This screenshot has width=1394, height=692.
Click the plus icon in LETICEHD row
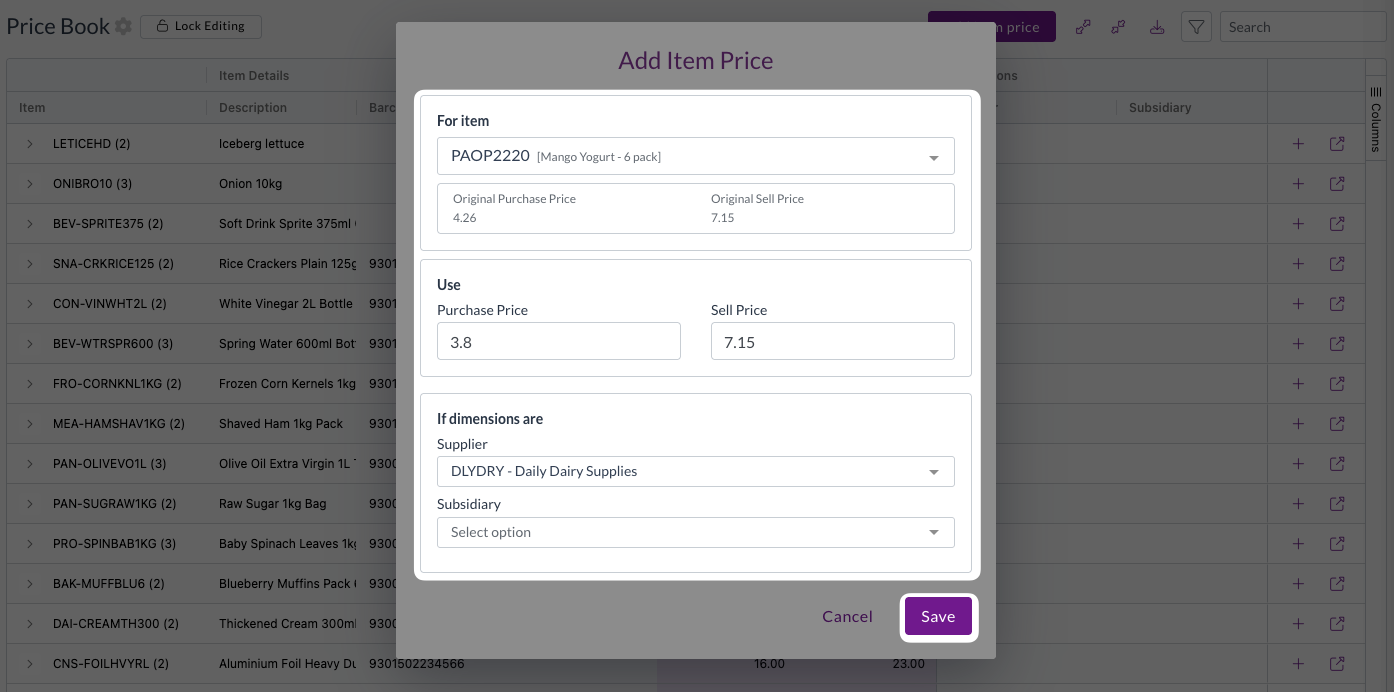(x=1298, y=144)
